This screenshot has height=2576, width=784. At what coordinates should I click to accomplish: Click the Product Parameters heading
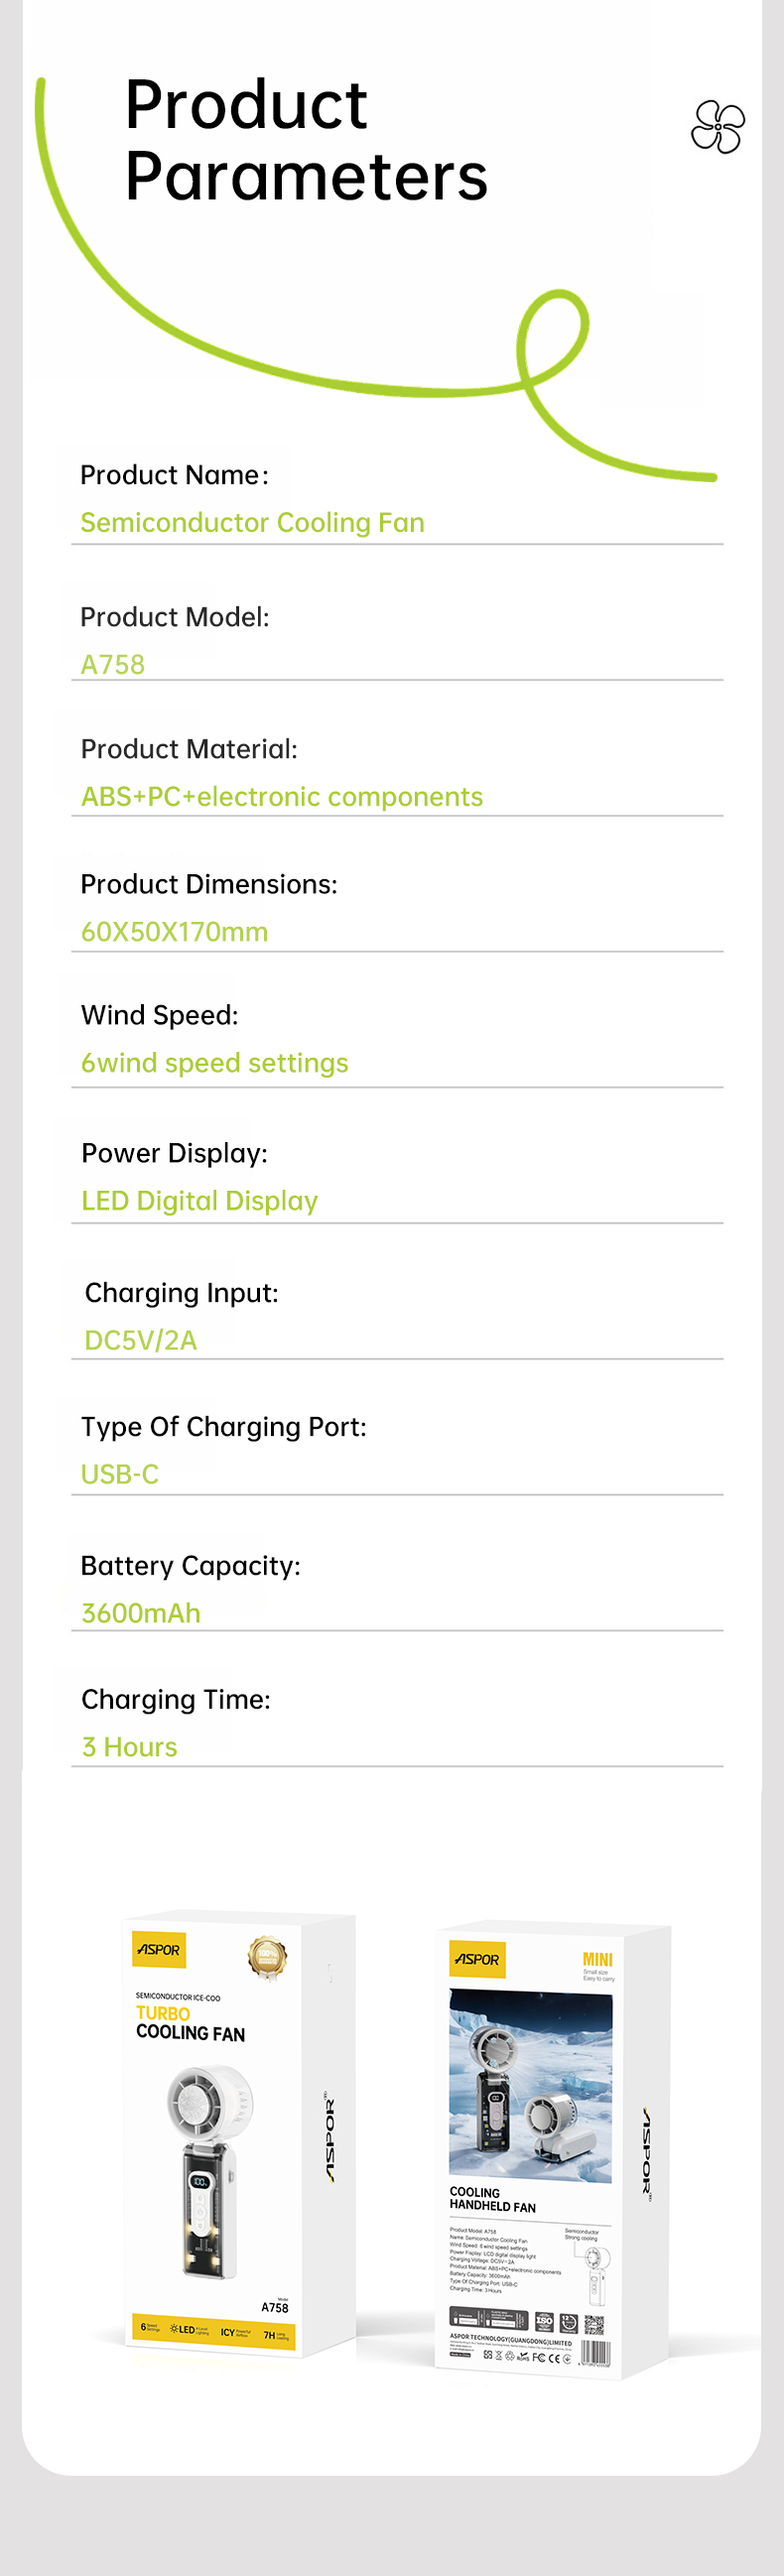[306, 140]
